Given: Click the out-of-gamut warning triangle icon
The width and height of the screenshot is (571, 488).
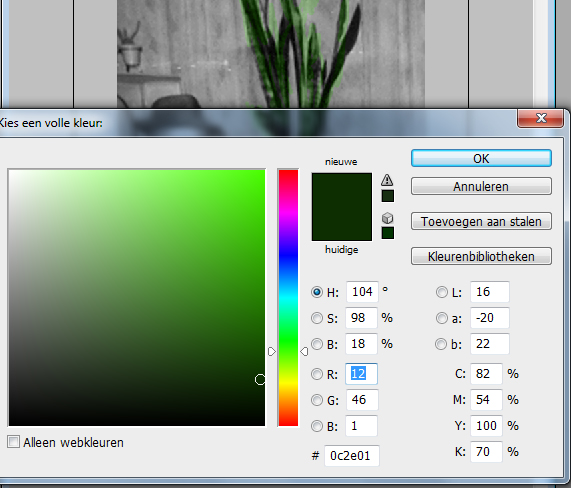Looking at the screenshot, I should pyautogui.click(x=387, y=180).
